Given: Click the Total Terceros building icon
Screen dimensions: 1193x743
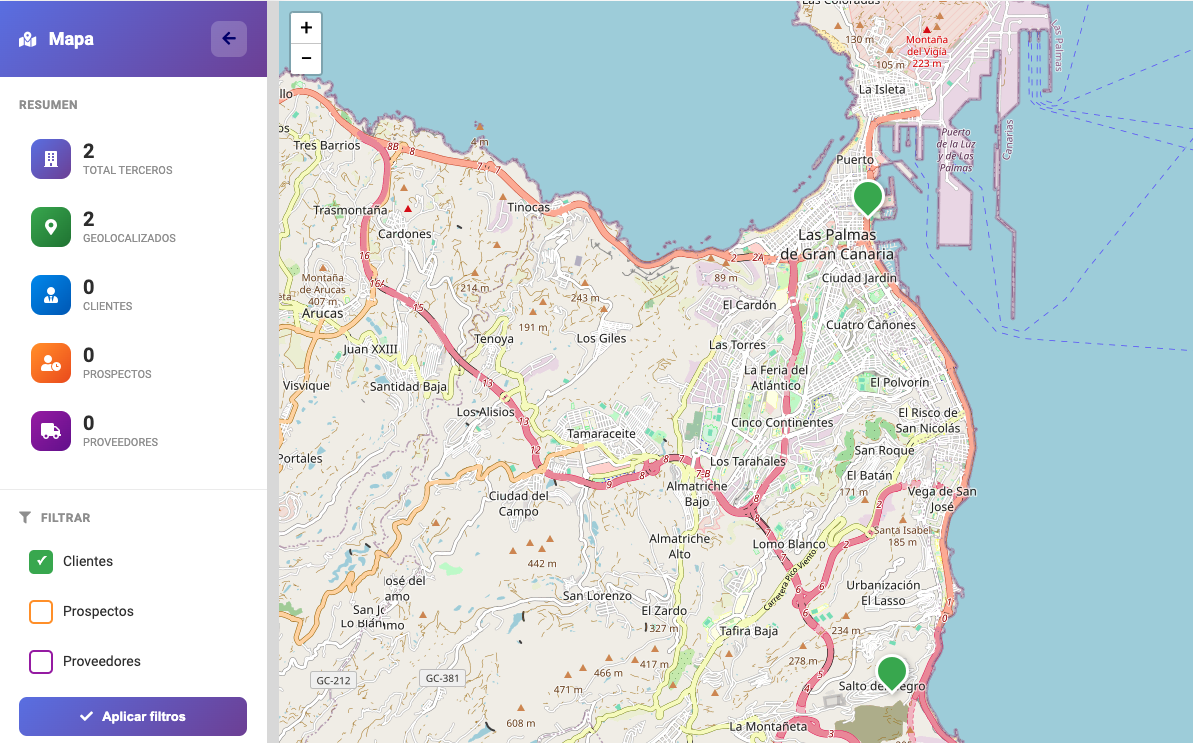Looking at the screenshot, I should coord(51,159).
